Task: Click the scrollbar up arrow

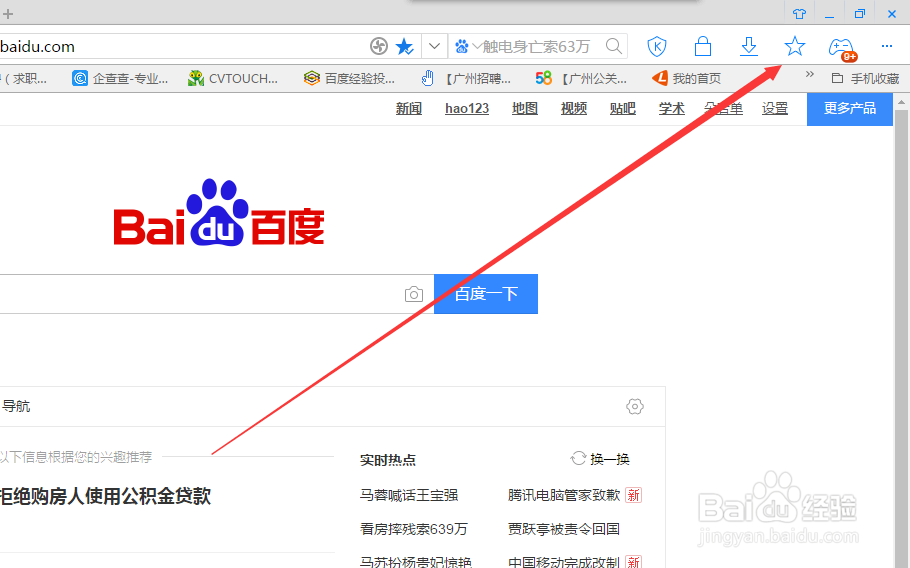Action: [901, 103]
